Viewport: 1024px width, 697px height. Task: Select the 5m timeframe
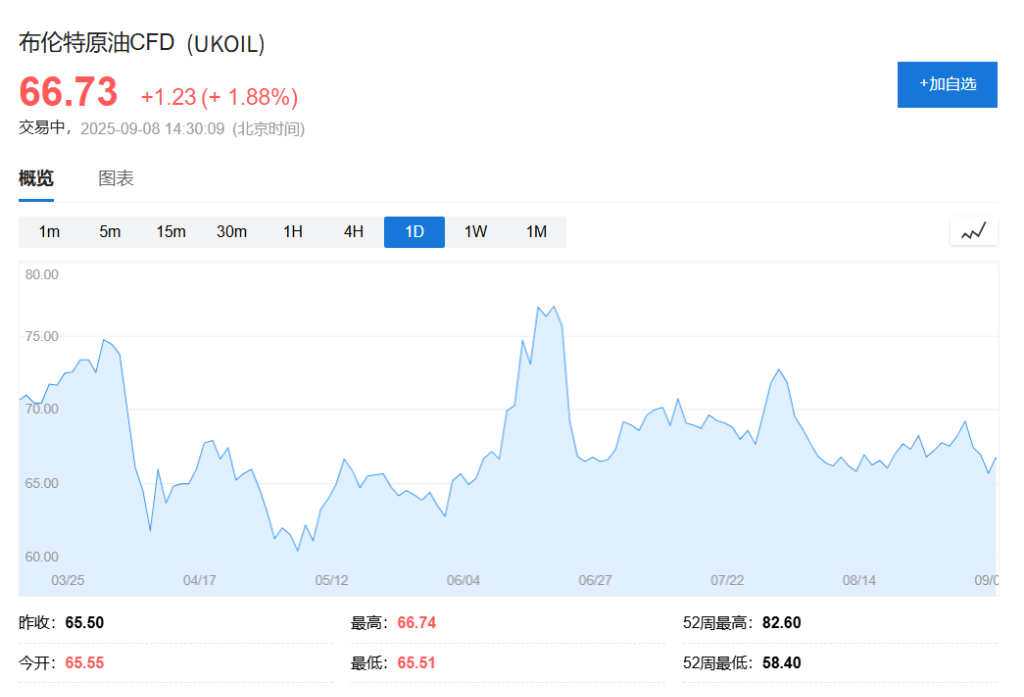point(110,232)
